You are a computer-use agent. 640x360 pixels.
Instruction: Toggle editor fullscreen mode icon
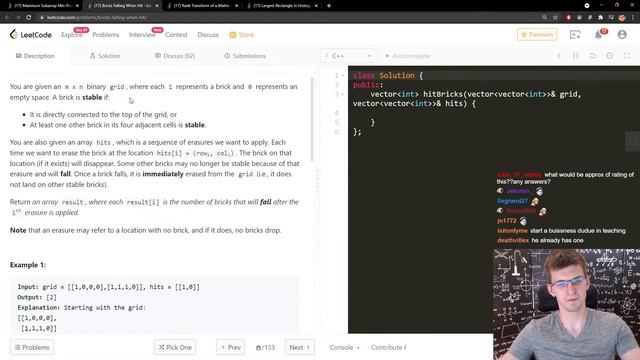(627, 56)
